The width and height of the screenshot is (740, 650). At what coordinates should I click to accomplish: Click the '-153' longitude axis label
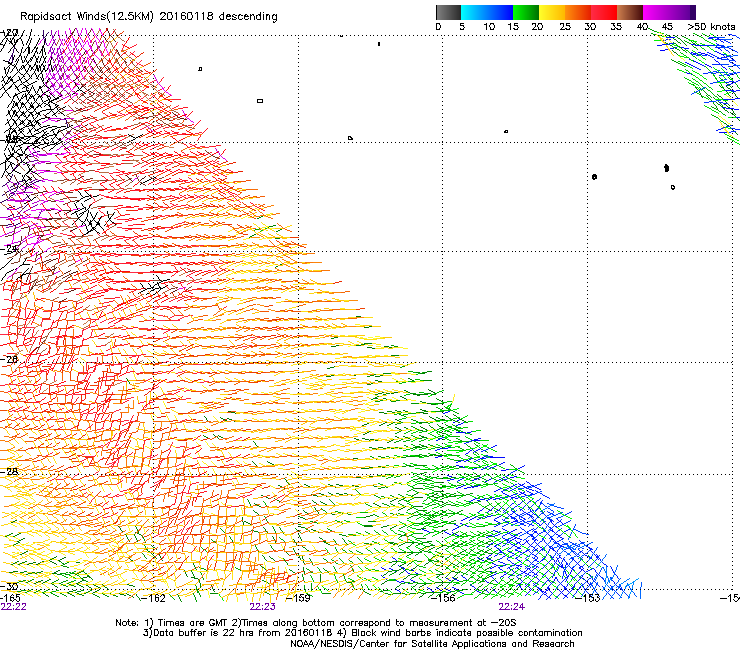588,598
